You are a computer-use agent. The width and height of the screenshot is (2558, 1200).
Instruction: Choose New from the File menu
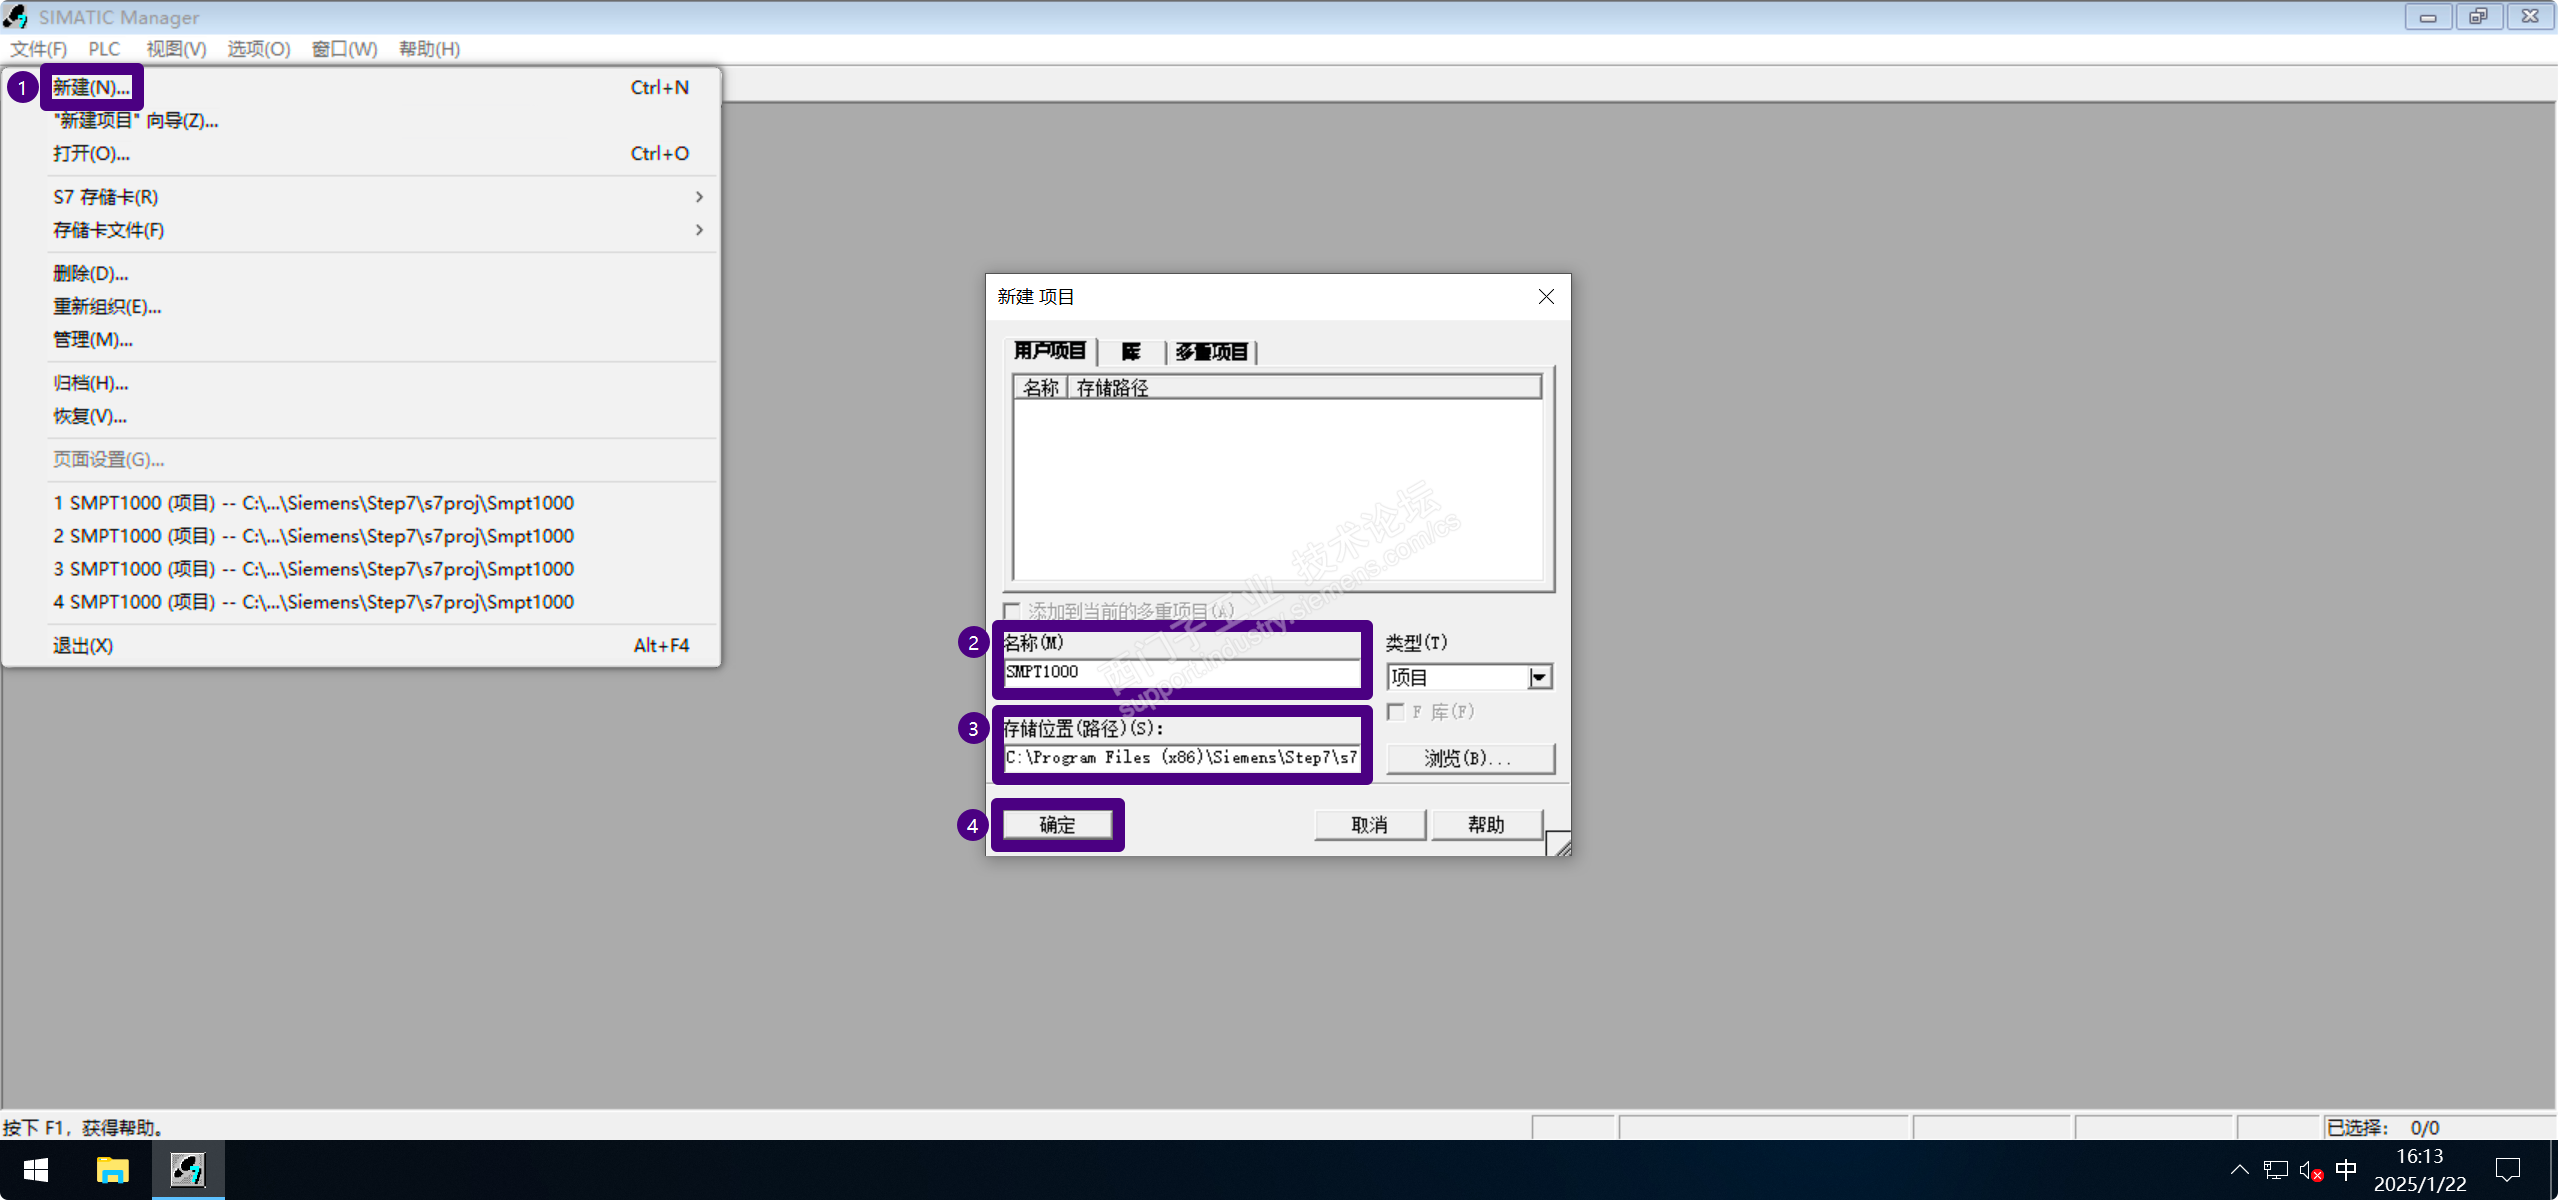(x=91, y=88)
